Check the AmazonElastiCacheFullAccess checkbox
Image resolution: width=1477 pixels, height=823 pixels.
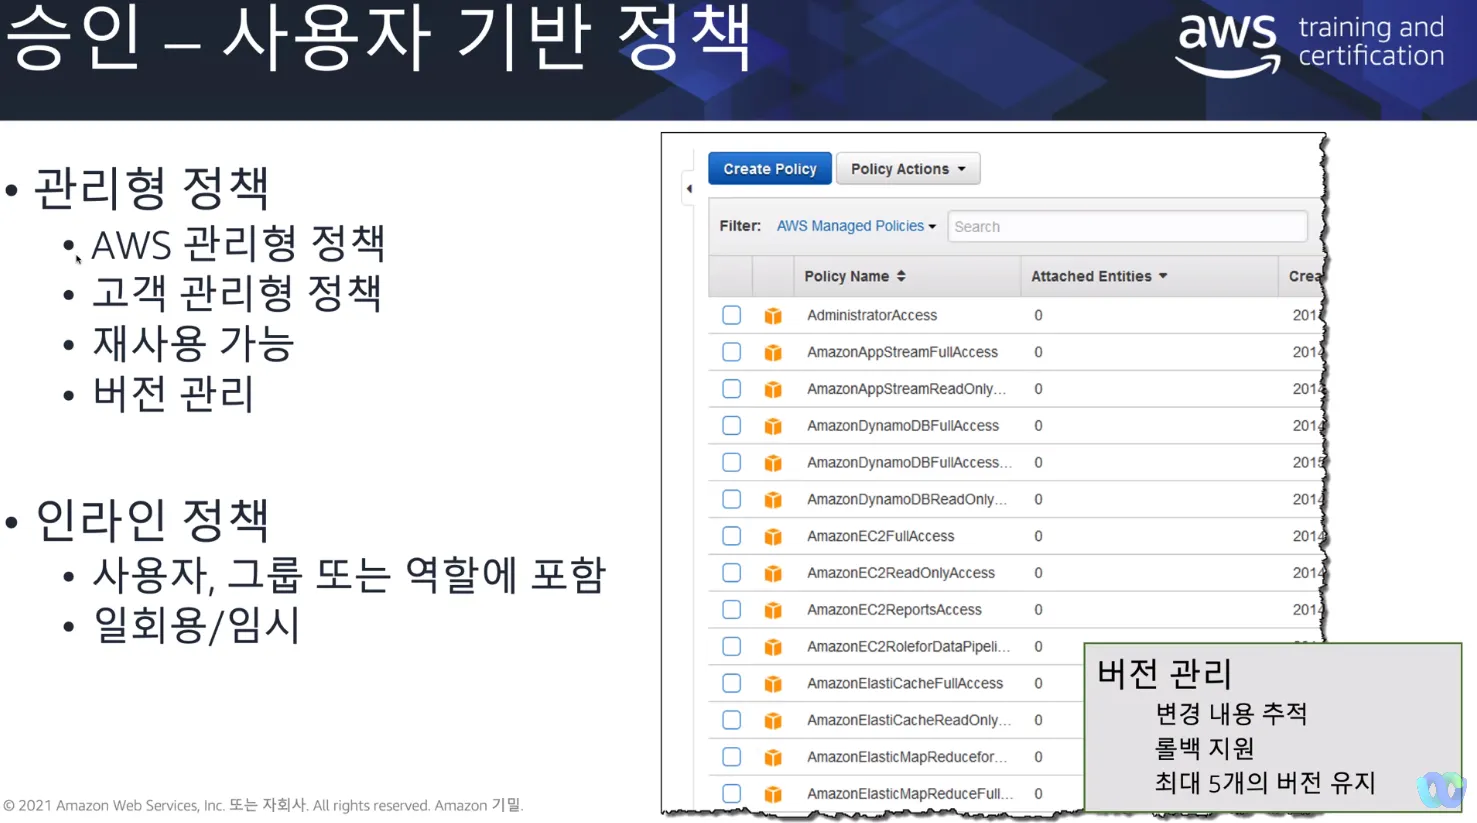point(732,683)
